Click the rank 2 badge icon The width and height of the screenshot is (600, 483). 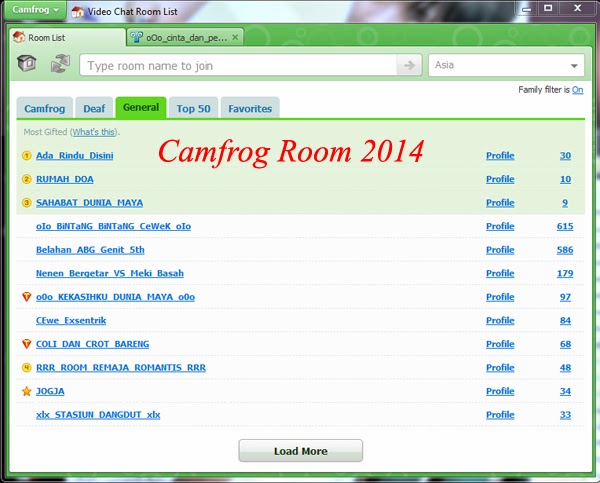tap(26, 179)
